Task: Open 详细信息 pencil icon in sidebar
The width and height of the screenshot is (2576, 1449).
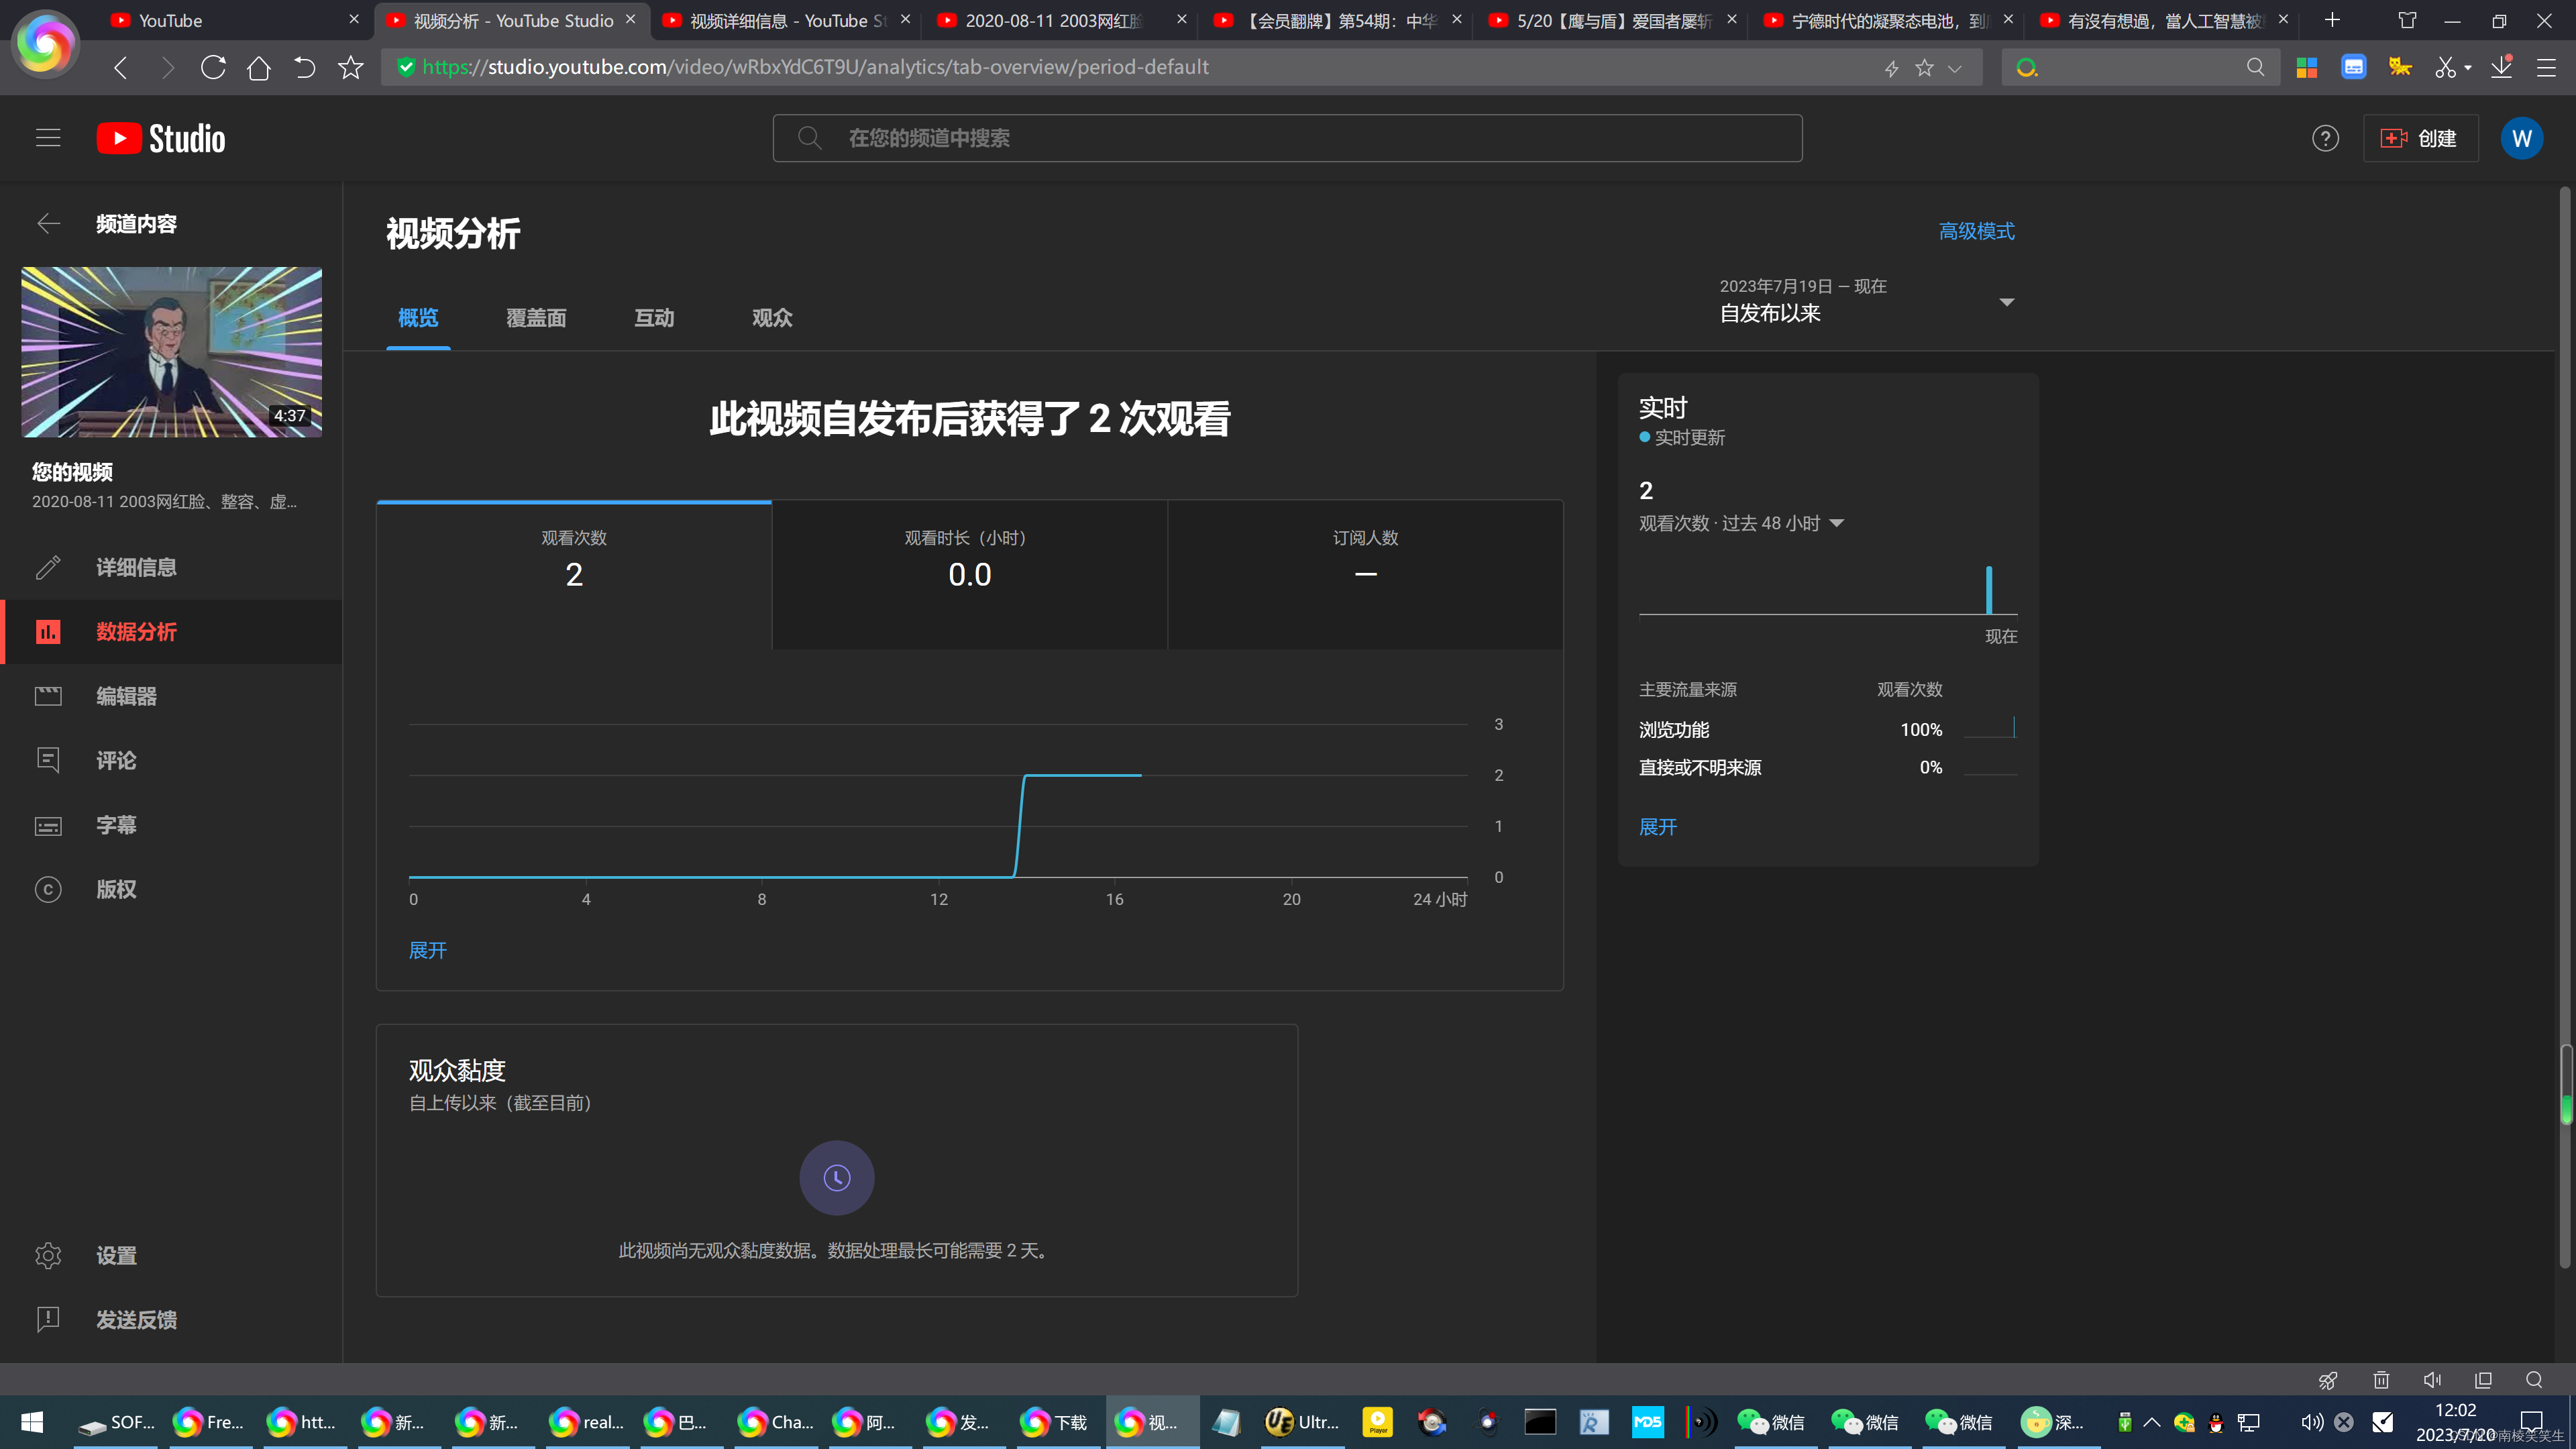Action: point(48,567)
